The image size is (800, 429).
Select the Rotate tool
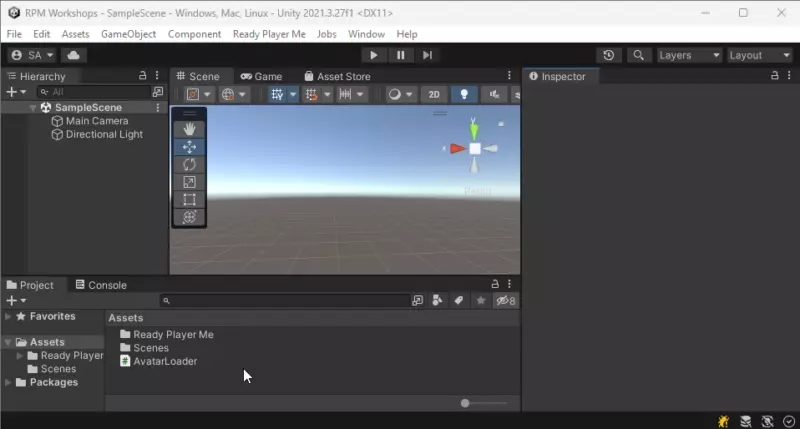click(189, 164)
